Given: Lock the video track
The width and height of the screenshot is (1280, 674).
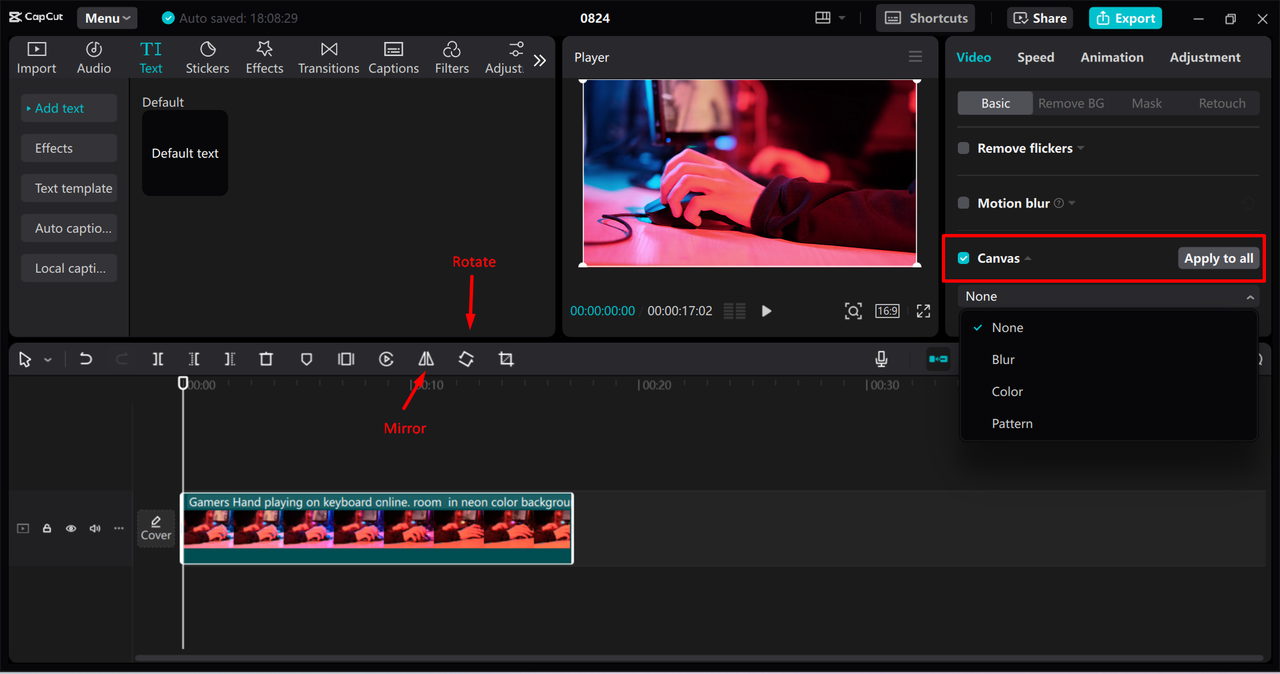Looking at the screenshot, I should [x=47, y=528].
